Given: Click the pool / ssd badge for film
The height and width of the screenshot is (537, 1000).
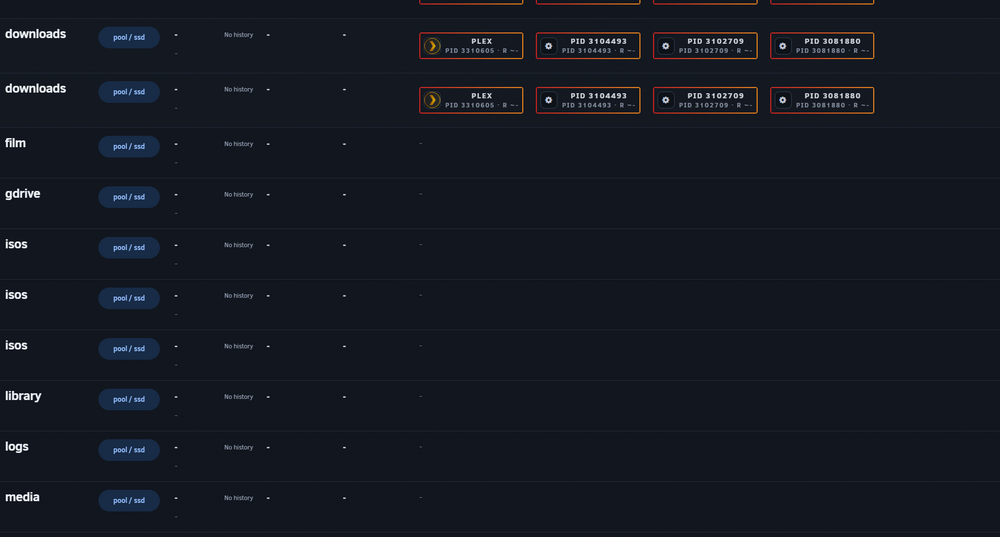Looking at the screenshot, I should coord(129,147).
